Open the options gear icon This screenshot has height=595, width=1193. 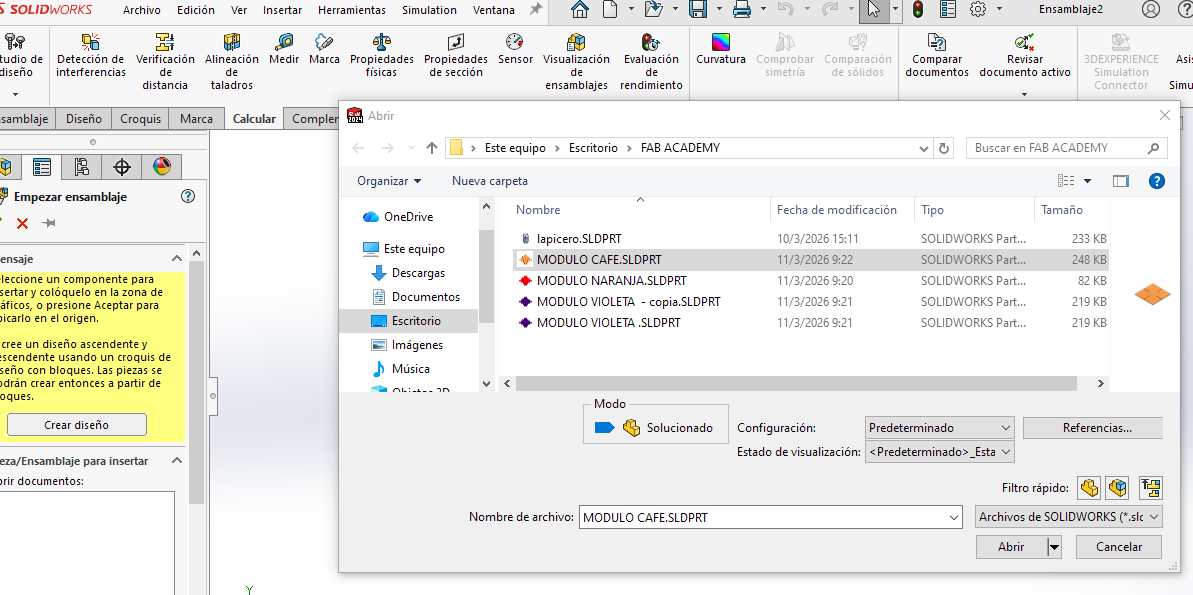pos(978,10)
